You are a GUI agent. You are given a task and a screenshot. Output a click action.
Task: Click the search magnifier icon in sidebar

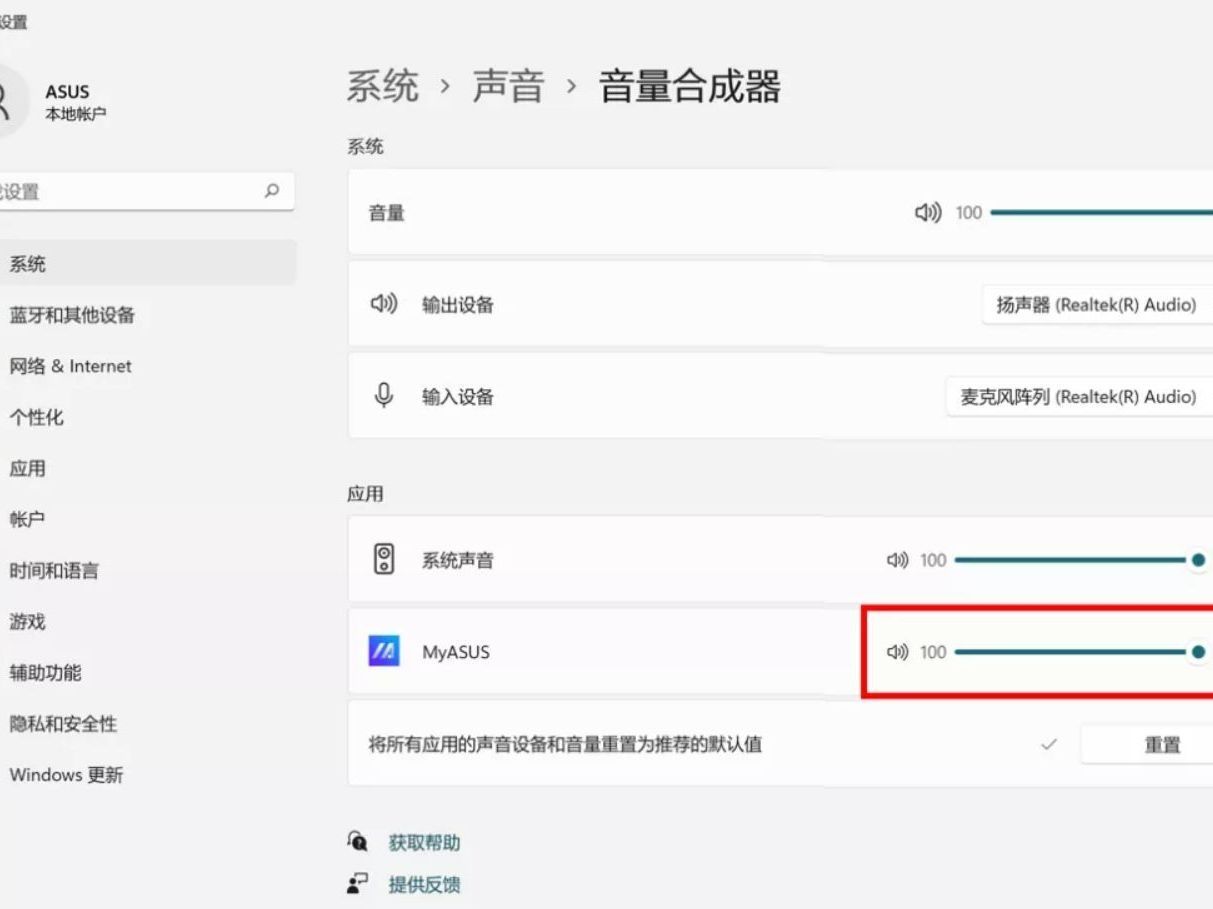[x=272, y=191]
